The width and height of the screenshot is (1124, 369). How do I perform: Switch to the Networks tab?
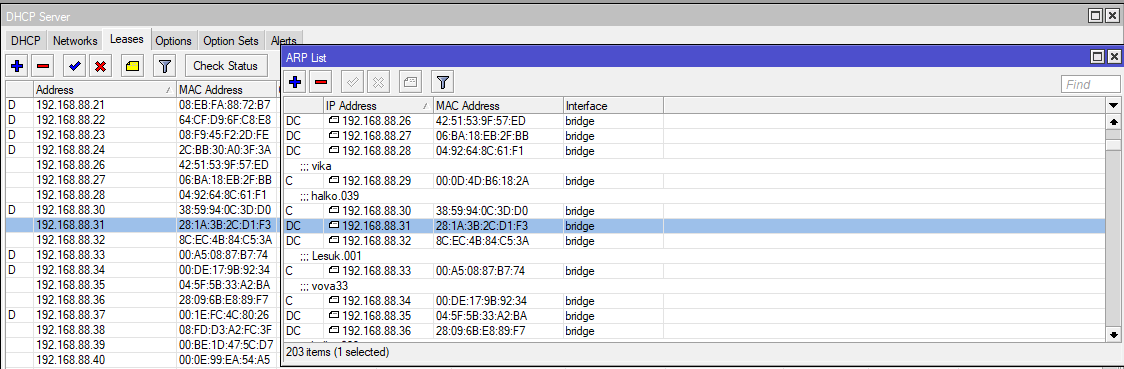point(75,41)
